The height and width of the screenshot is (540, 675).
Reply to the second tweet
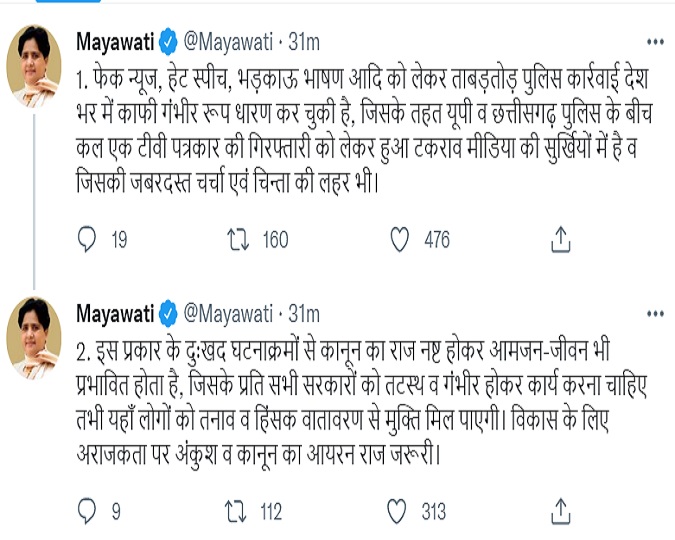click(x=87, y=512)
